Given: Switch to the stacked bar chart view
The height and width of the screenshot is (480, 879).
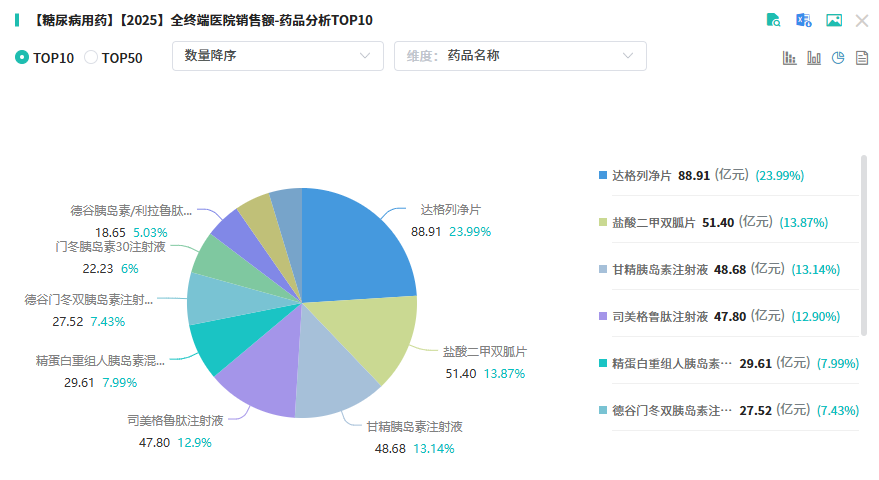Looking at the screenshot, I should [789, 57].
